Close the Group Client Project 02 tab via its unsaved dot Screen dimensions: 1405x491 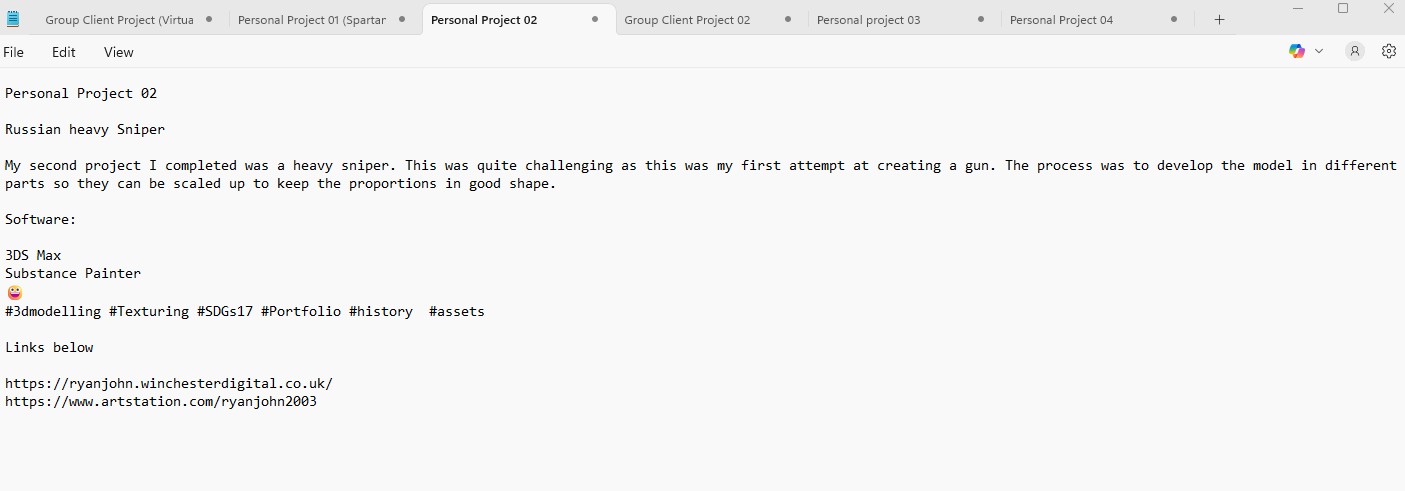click(788, 19)
